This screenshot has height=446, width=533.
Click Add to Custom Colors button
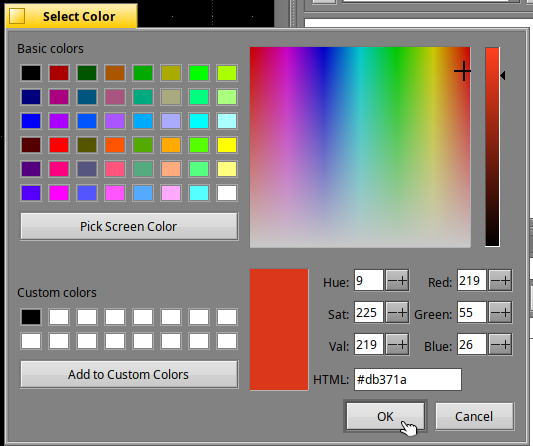tap(129, 374)
